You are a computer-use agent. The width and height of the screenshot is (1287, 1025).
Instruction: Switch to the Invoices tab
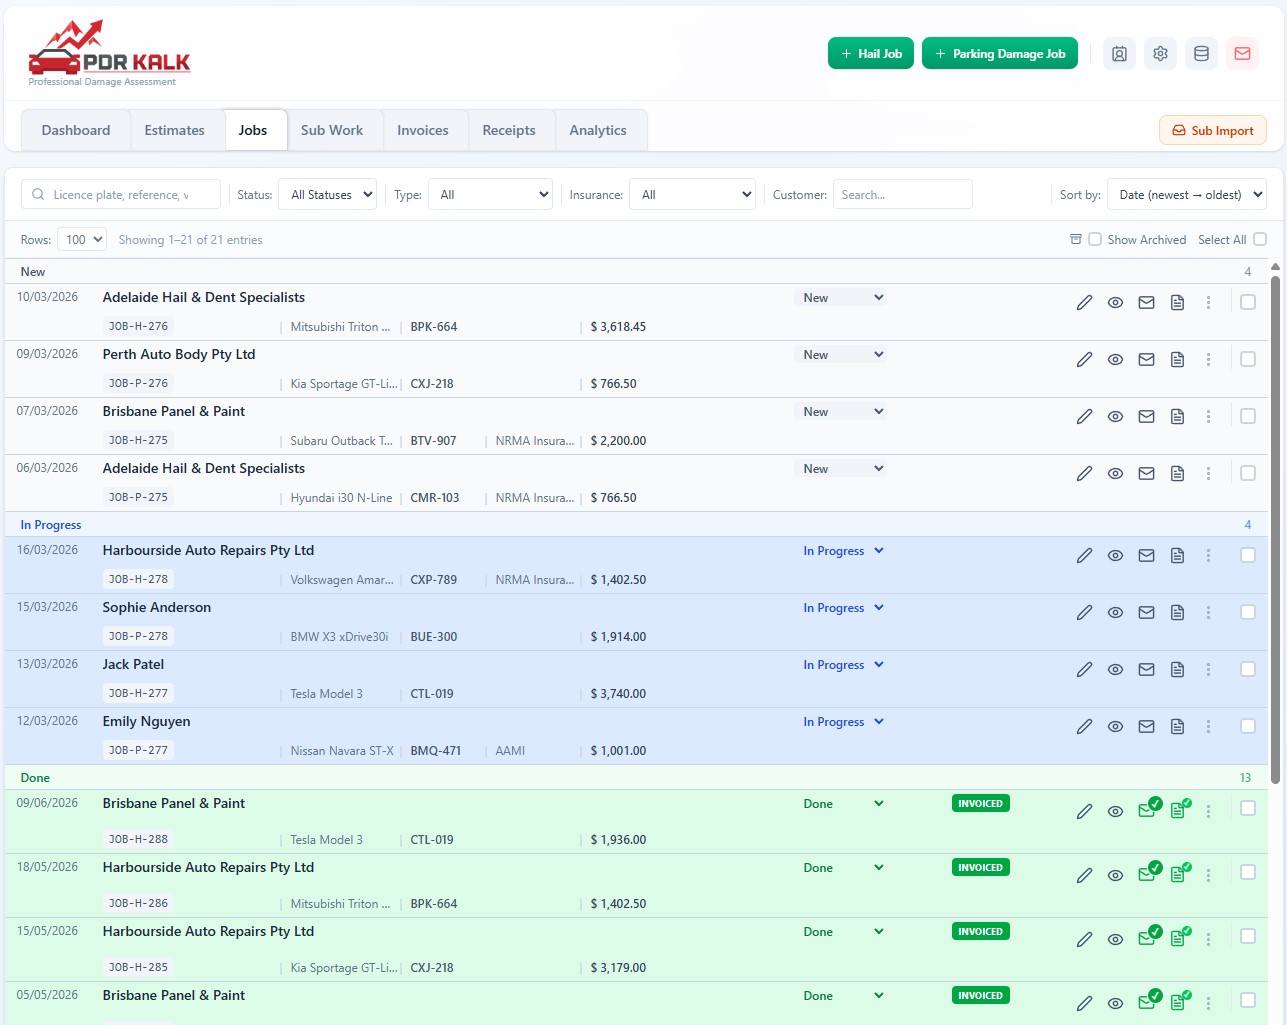(x=423, y=130)
